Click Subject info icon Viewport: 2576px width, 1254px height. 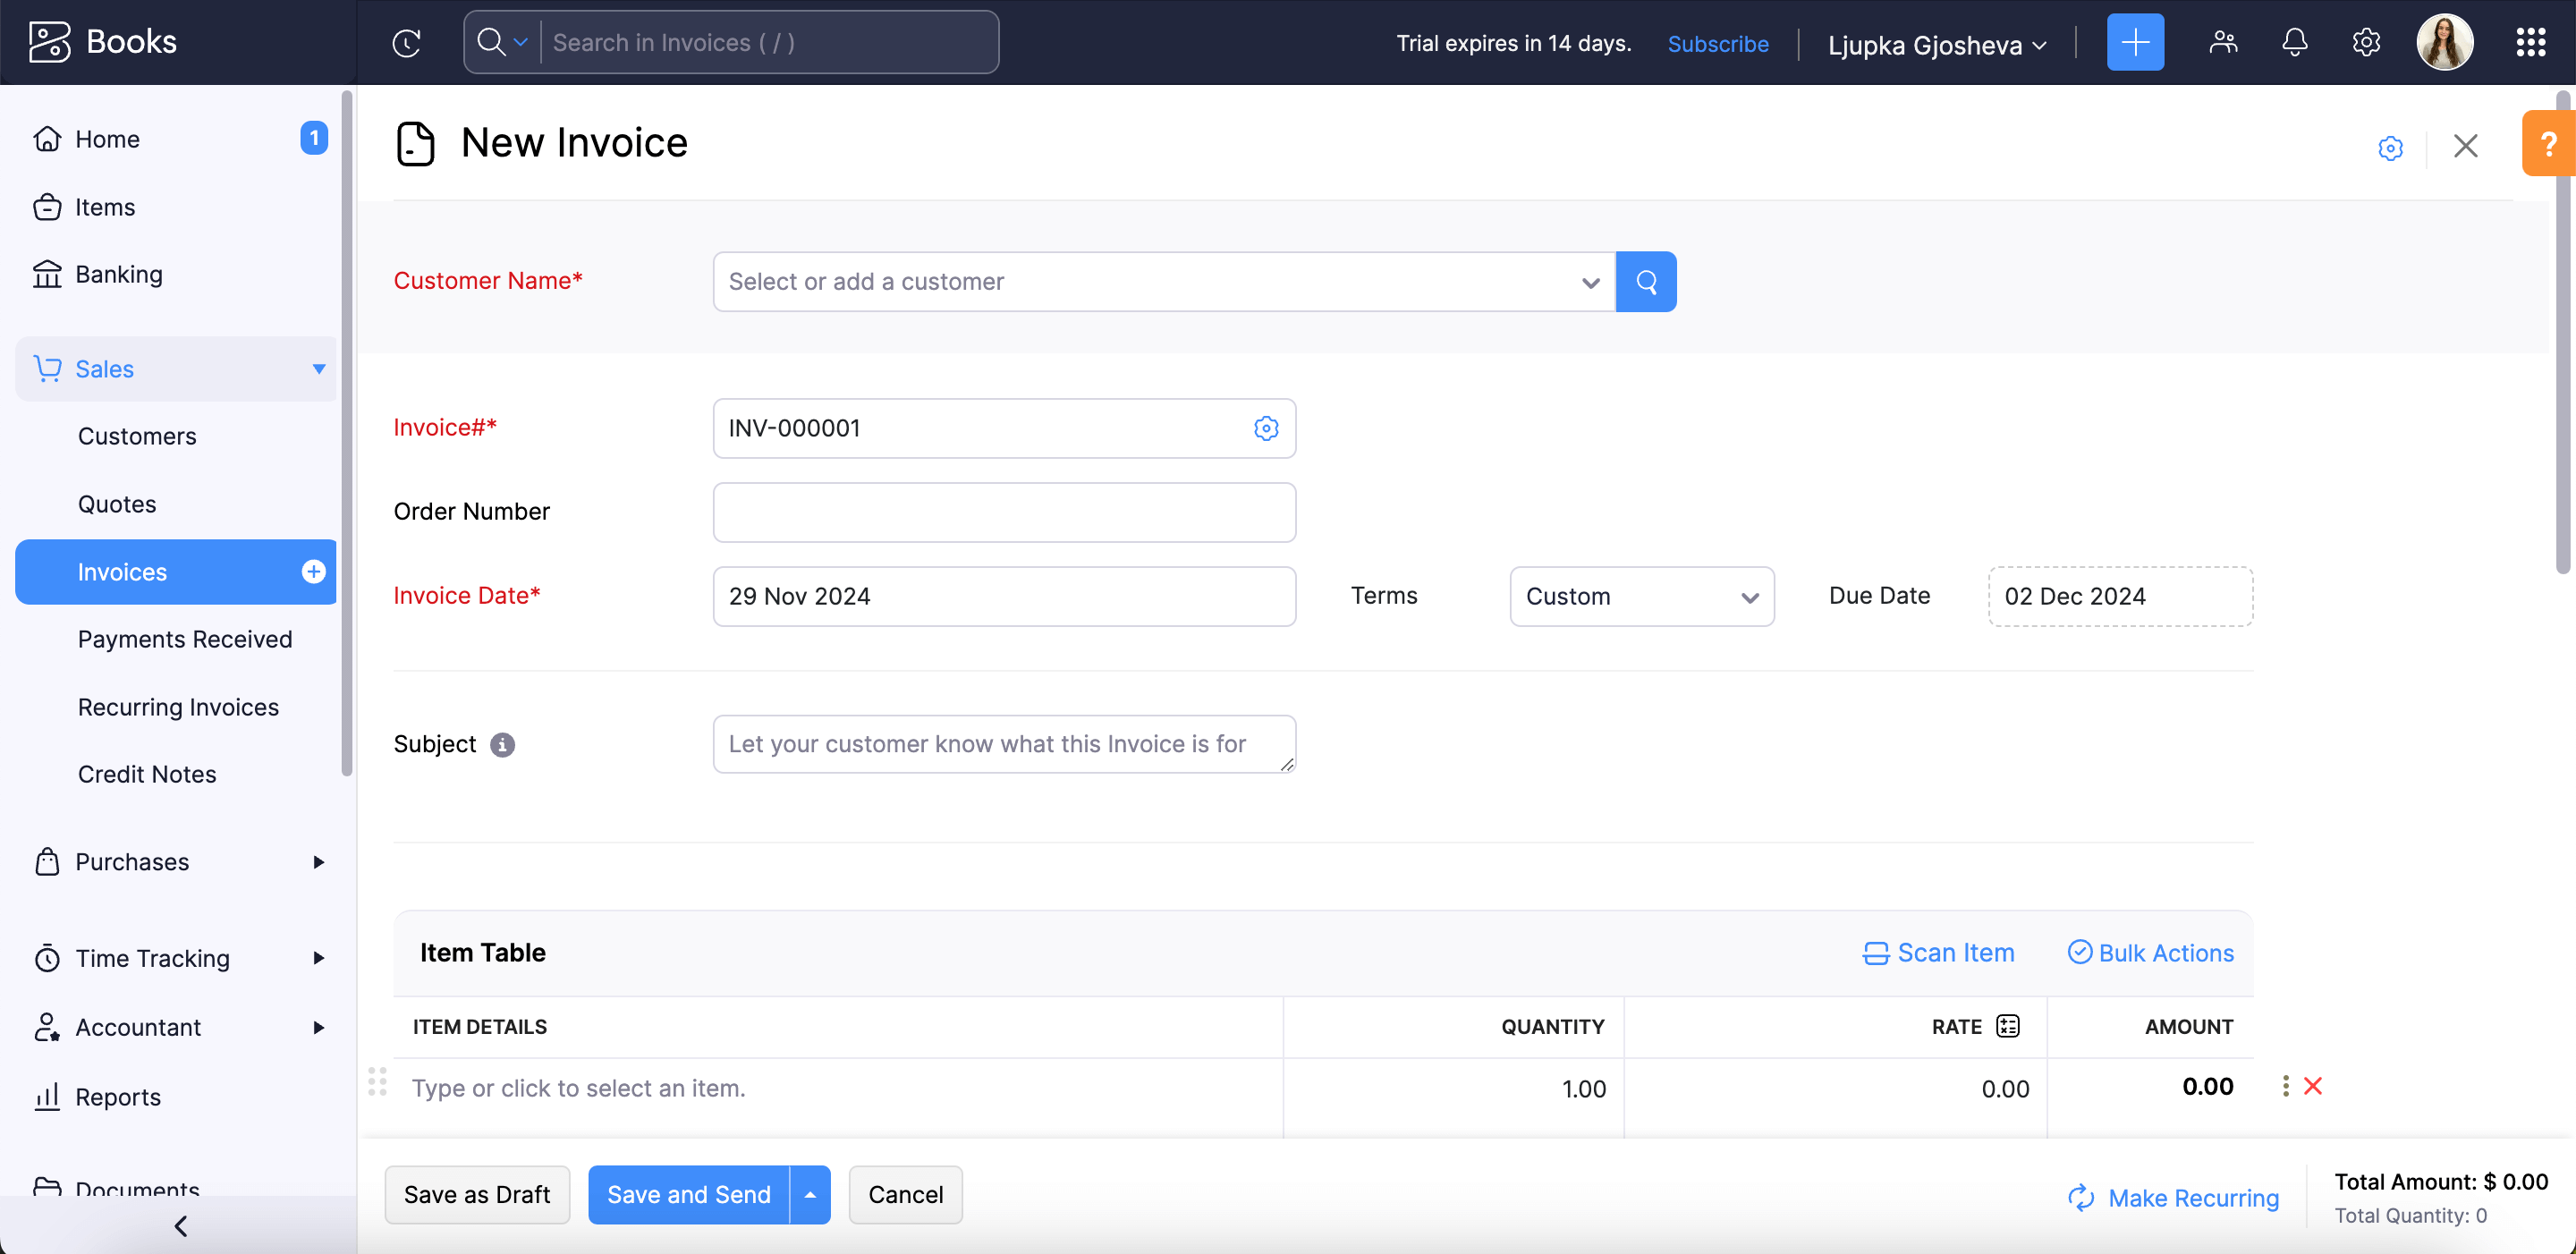click(x=502, y=745)
